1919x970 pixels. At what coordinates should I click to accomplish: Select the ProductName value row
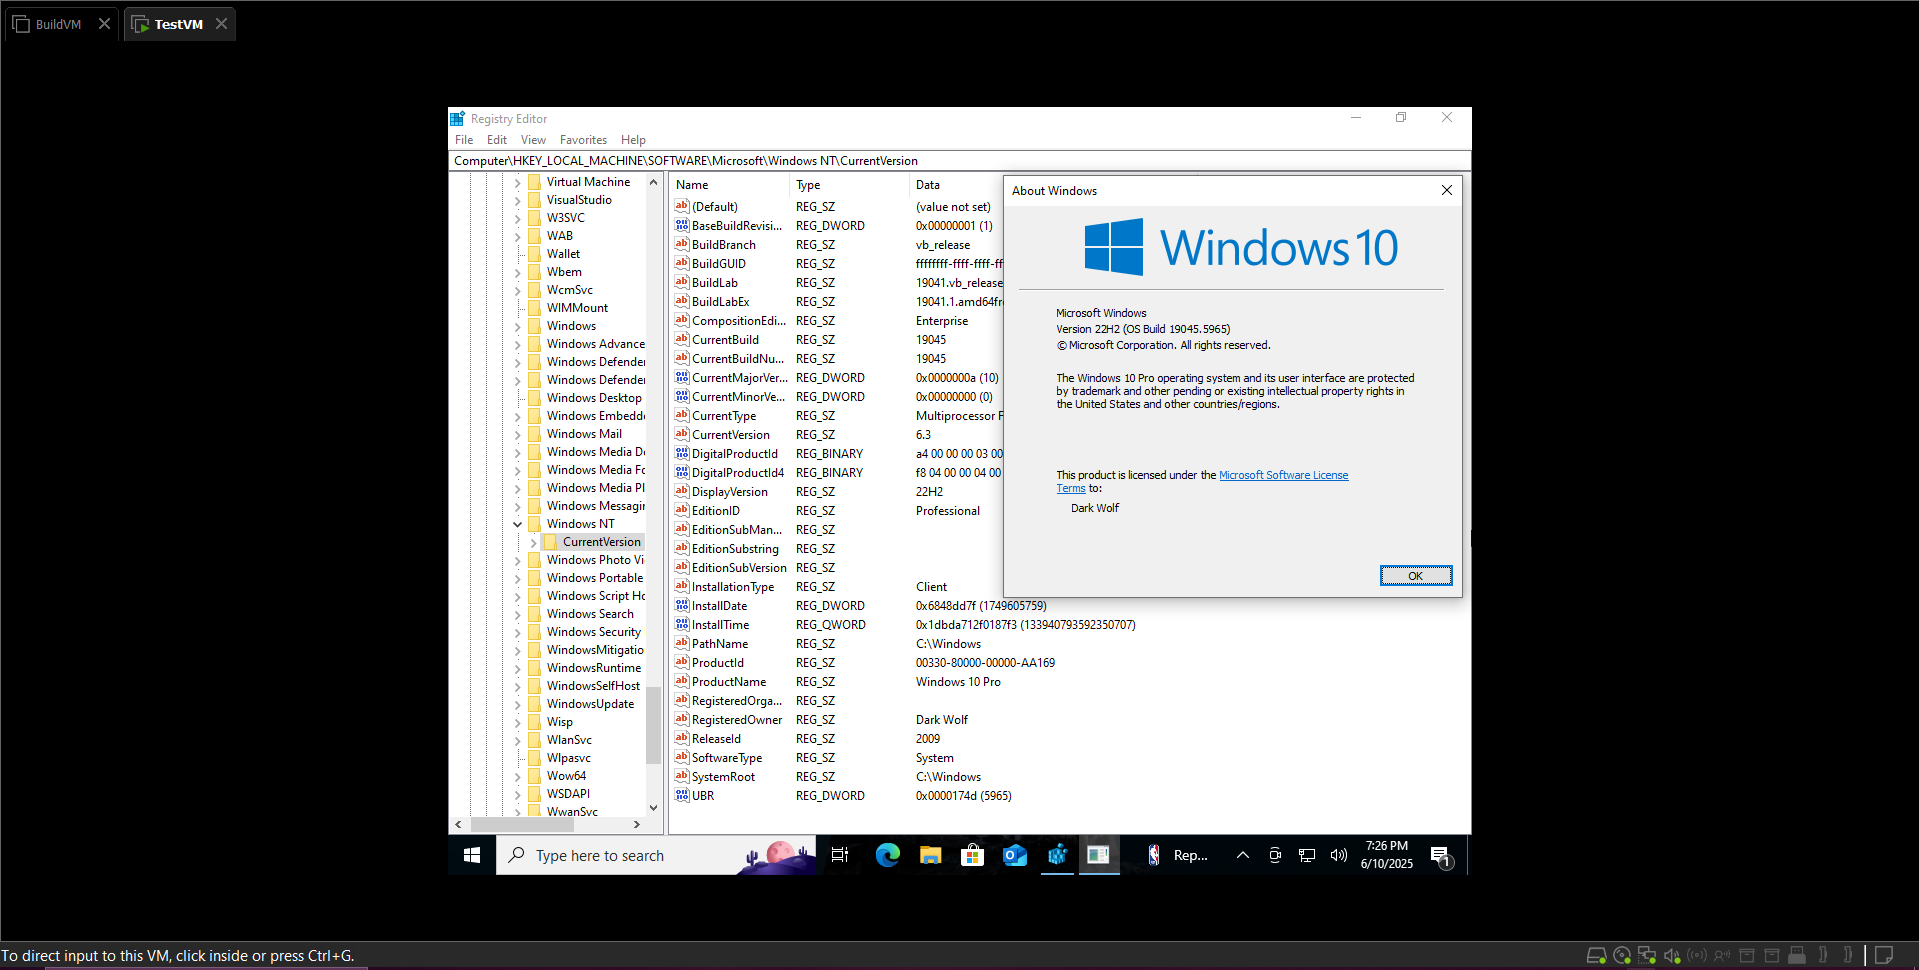click(729, 682)
